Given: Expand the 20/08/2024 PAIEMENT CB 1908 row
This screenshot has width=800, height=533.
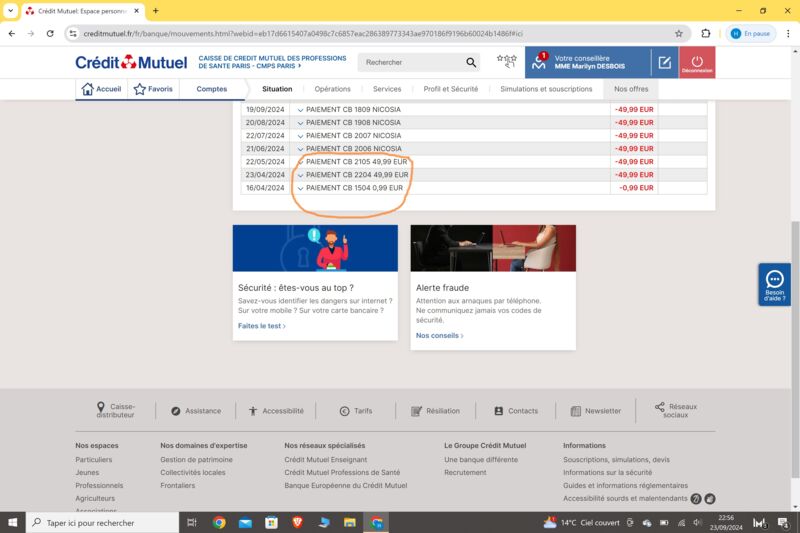Looking at the screenshot, I should (x=300, y=123).
